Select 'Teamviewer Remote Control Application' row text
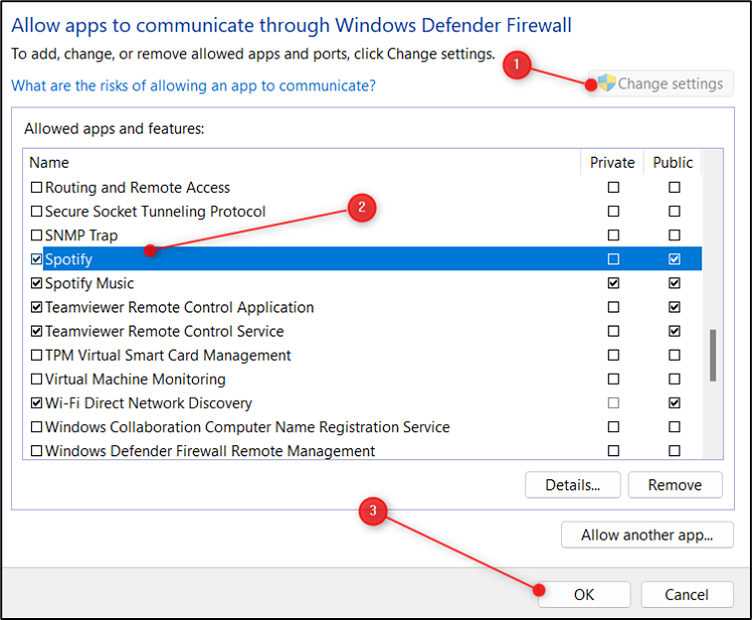The height and width of the screenshot is (620, 752). (179, 307)
